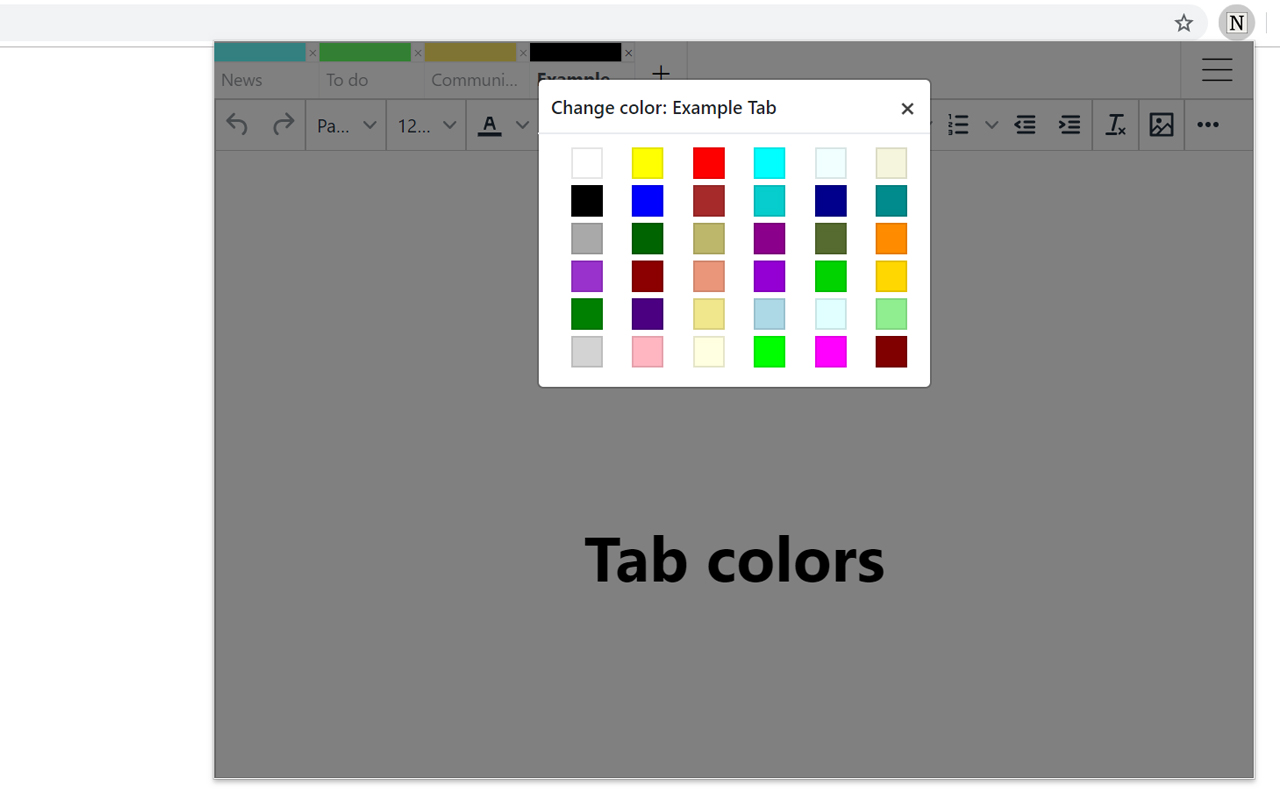Screen dimensions: 1280x800
Task: Expand the text color arrow
Action: coord(522,125)
